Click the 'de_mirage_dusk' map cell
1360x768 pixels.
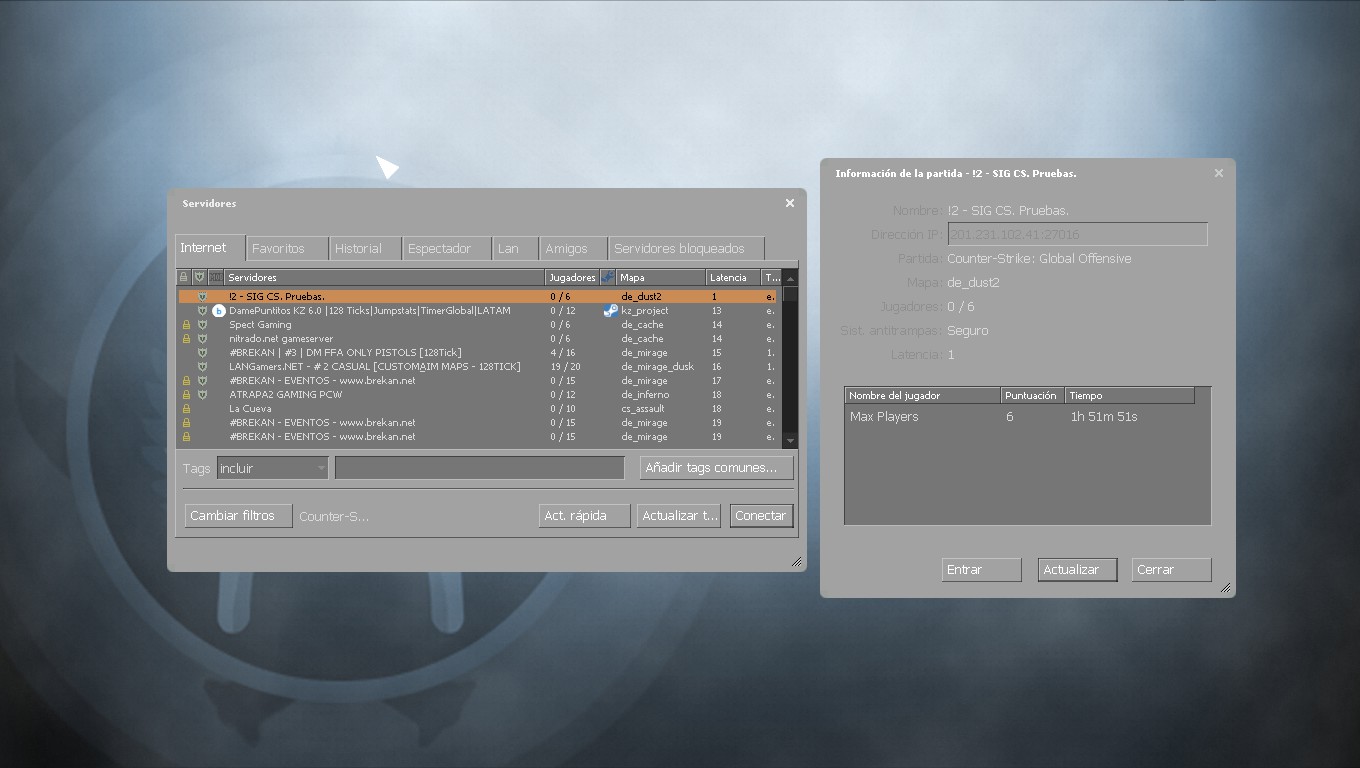657,367
